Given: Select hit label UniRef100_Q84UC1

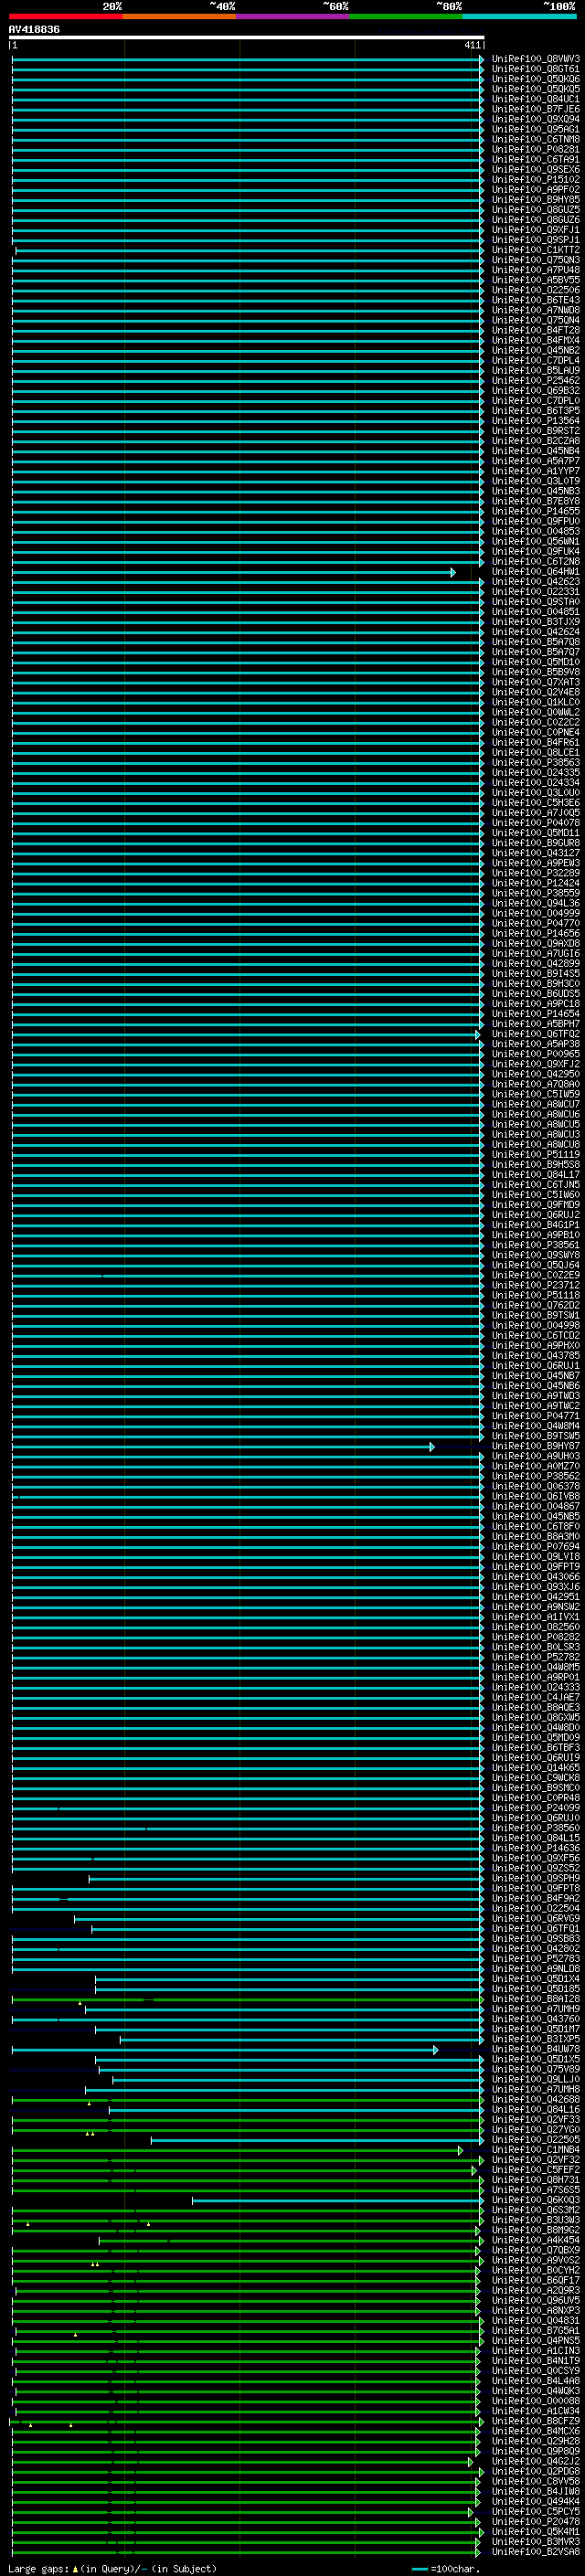Looking at the screenshot, I should pos(536,99).
